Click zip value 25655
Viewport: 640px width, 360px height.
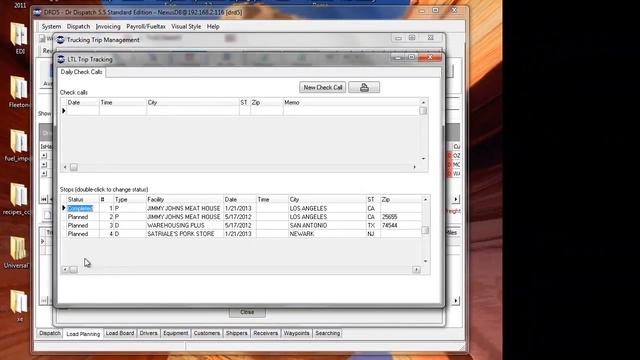click(390, 217)
